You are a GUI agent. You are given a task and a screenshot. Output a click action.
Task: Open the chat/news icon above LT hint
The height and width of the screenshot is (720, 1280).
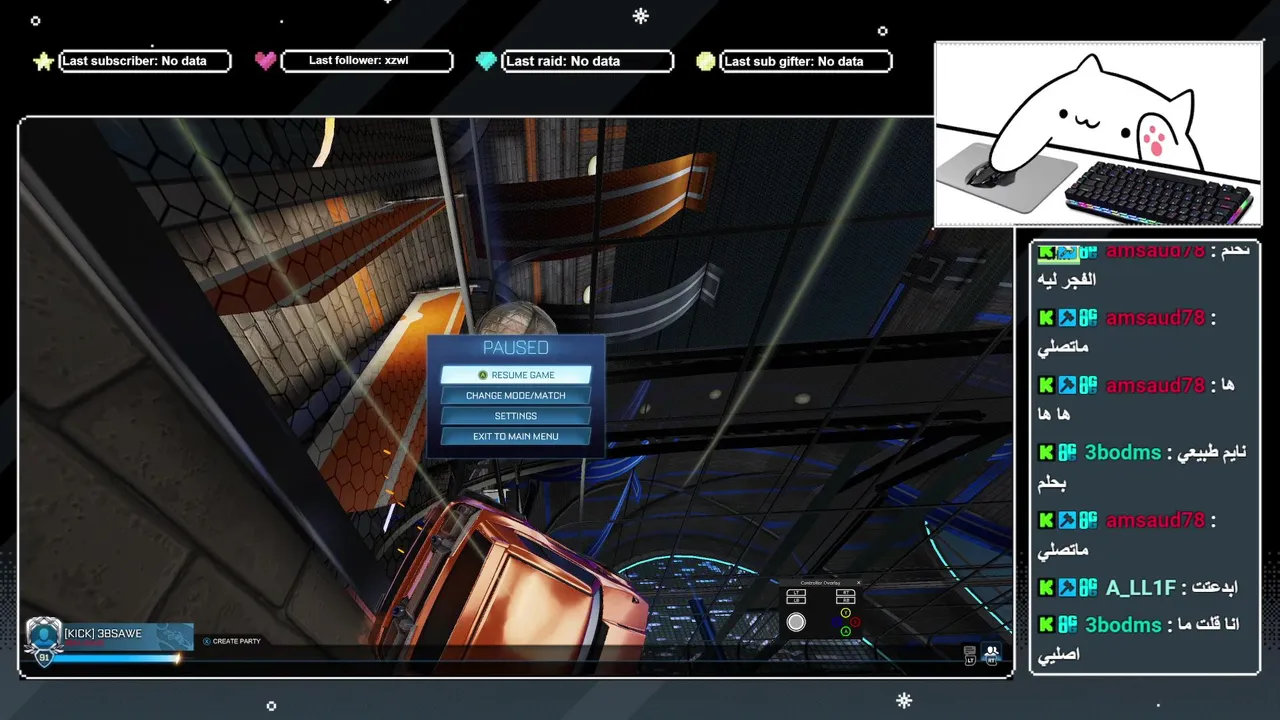point(969,651)
